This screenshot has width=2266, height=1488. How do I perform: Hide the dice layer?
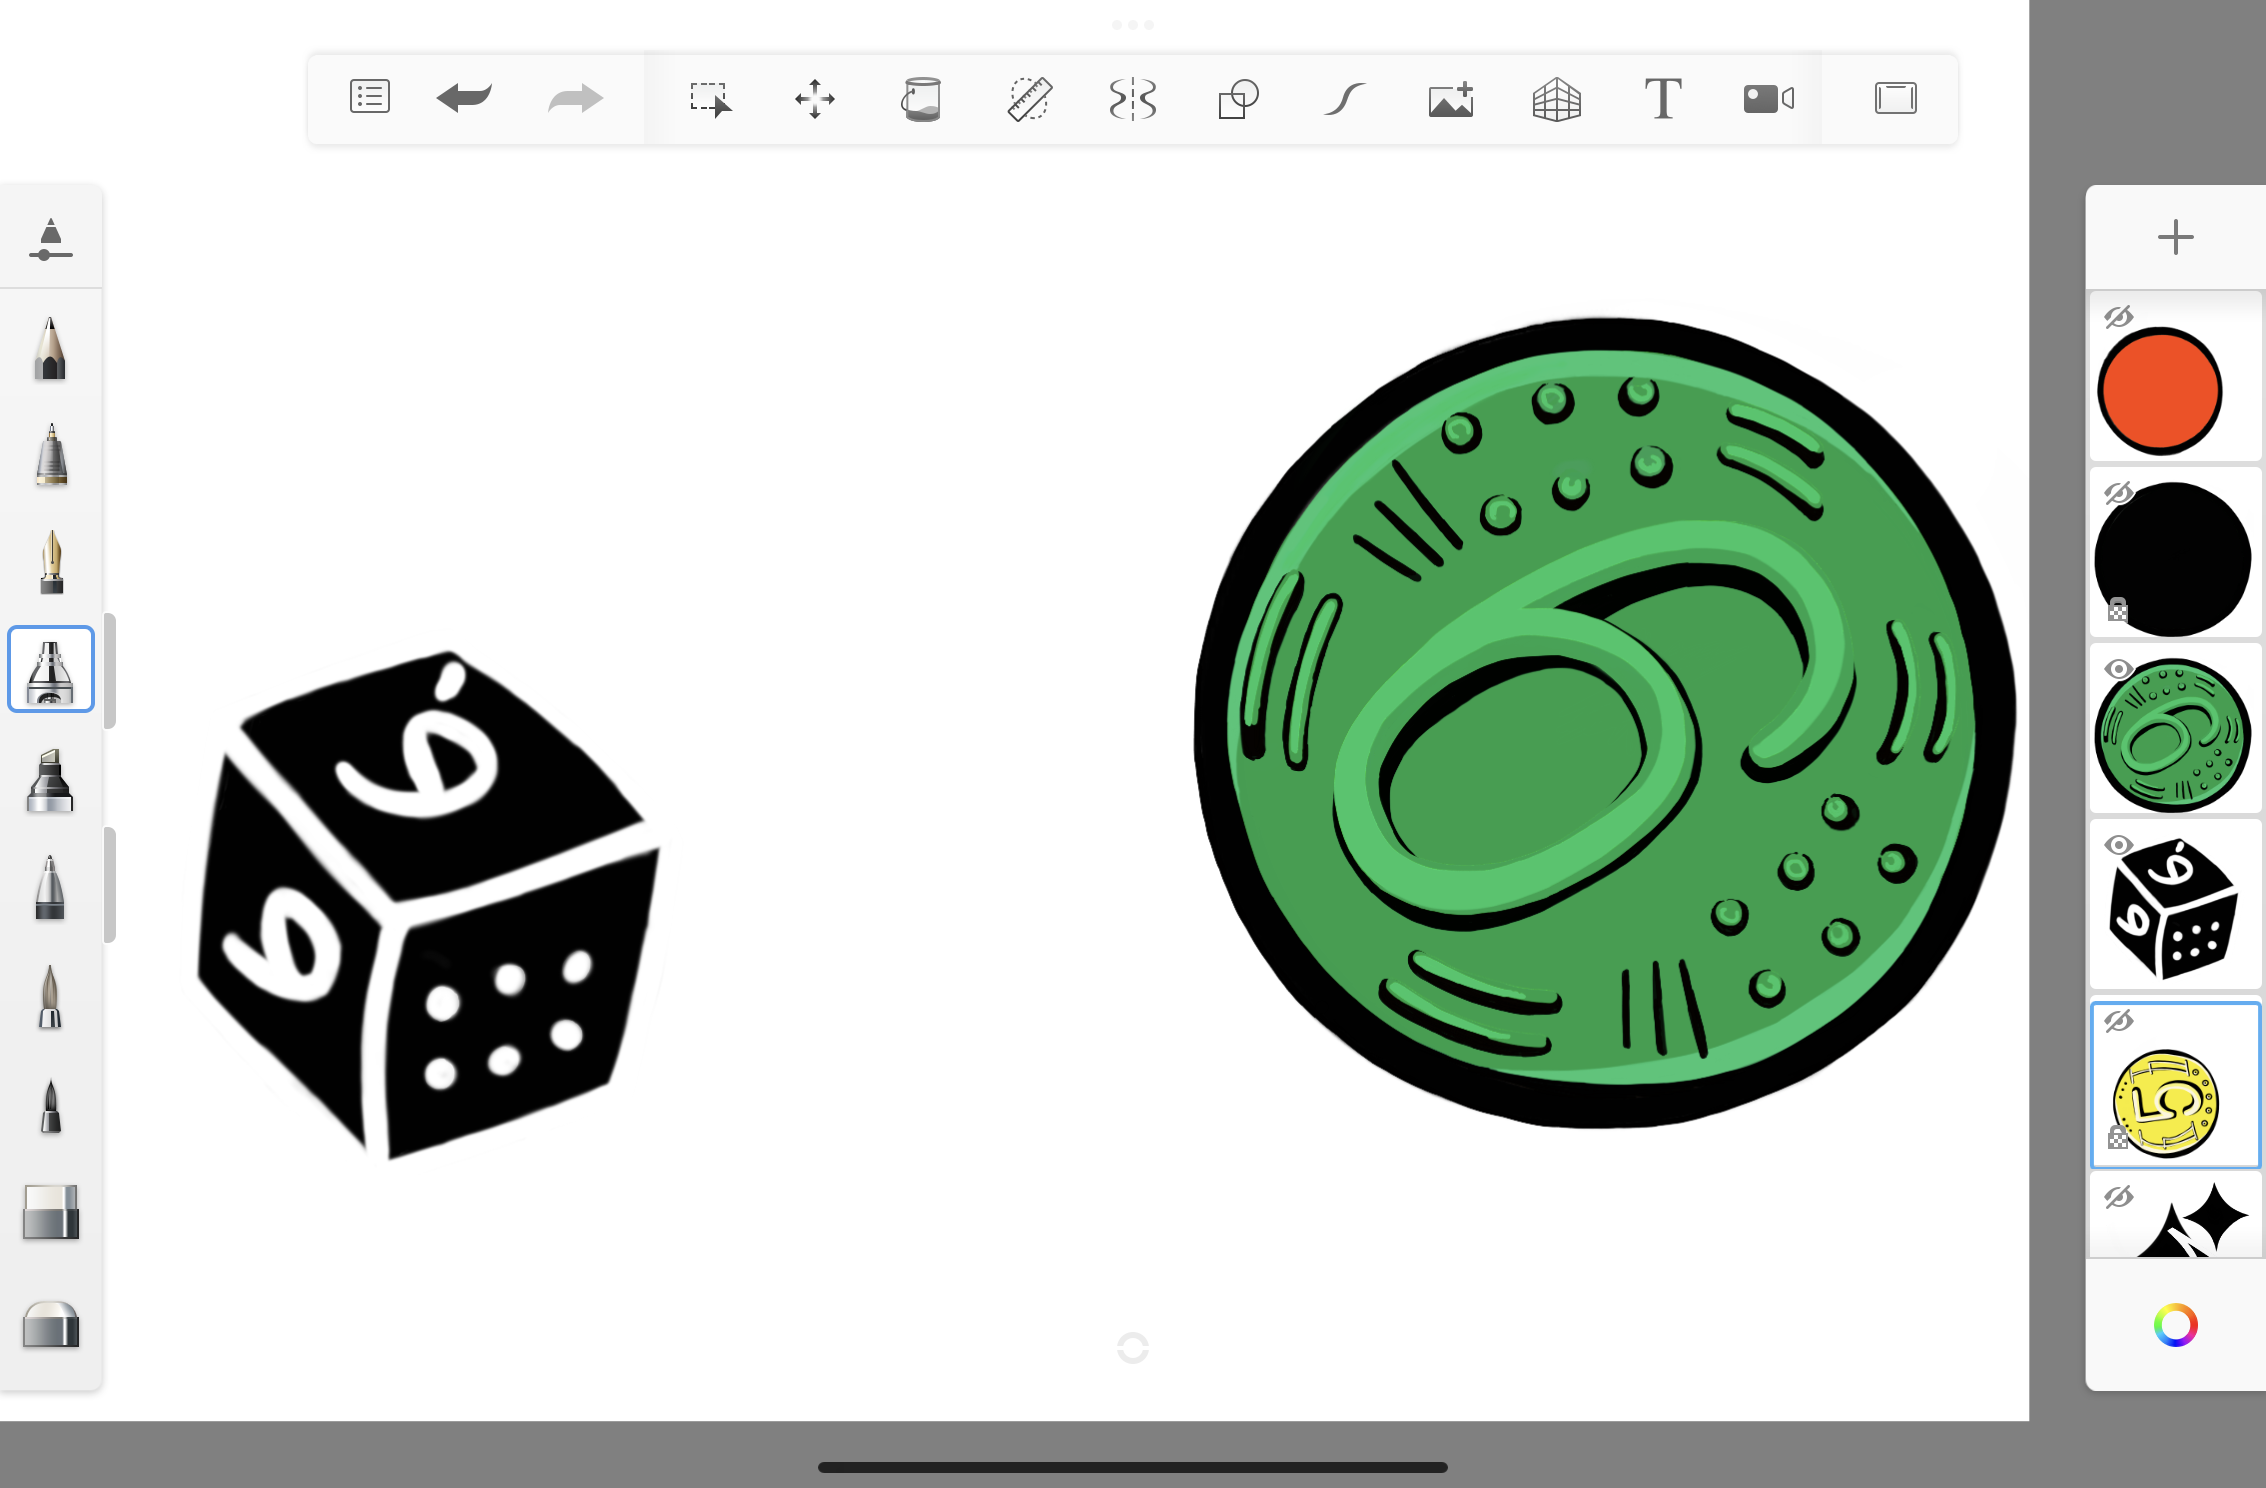tap(2118, 845)
